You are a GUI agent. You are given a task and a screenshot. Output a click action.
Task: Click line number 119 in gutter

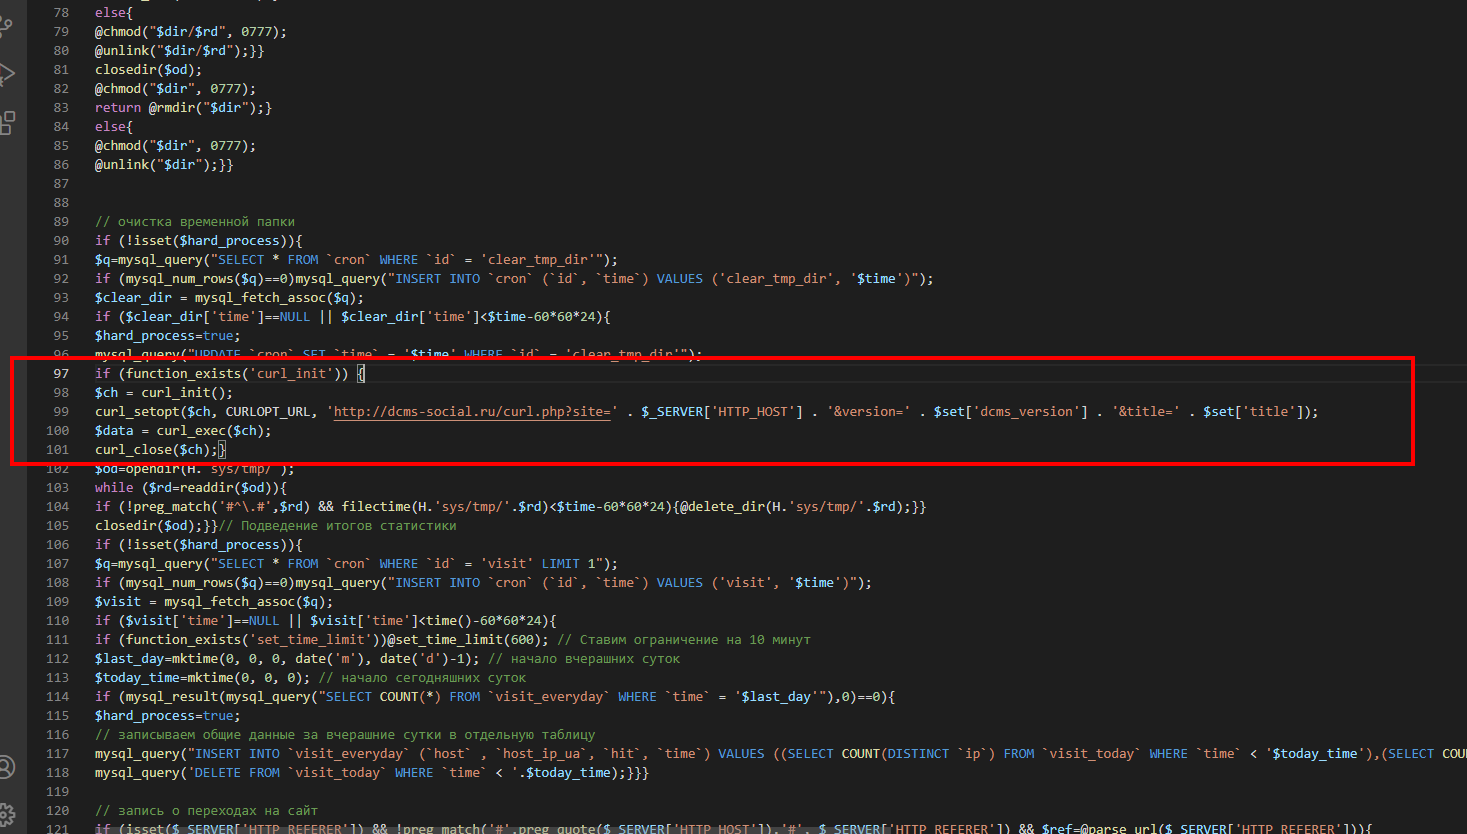[58, 792]
